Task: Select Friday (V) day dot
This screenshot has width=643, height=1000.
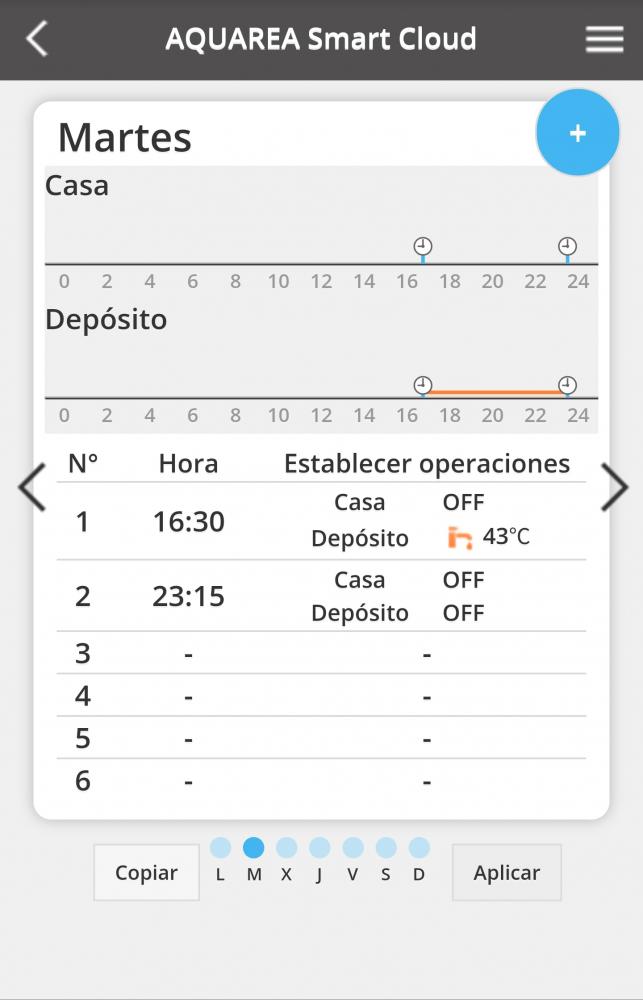Action: tap(353, 848)
